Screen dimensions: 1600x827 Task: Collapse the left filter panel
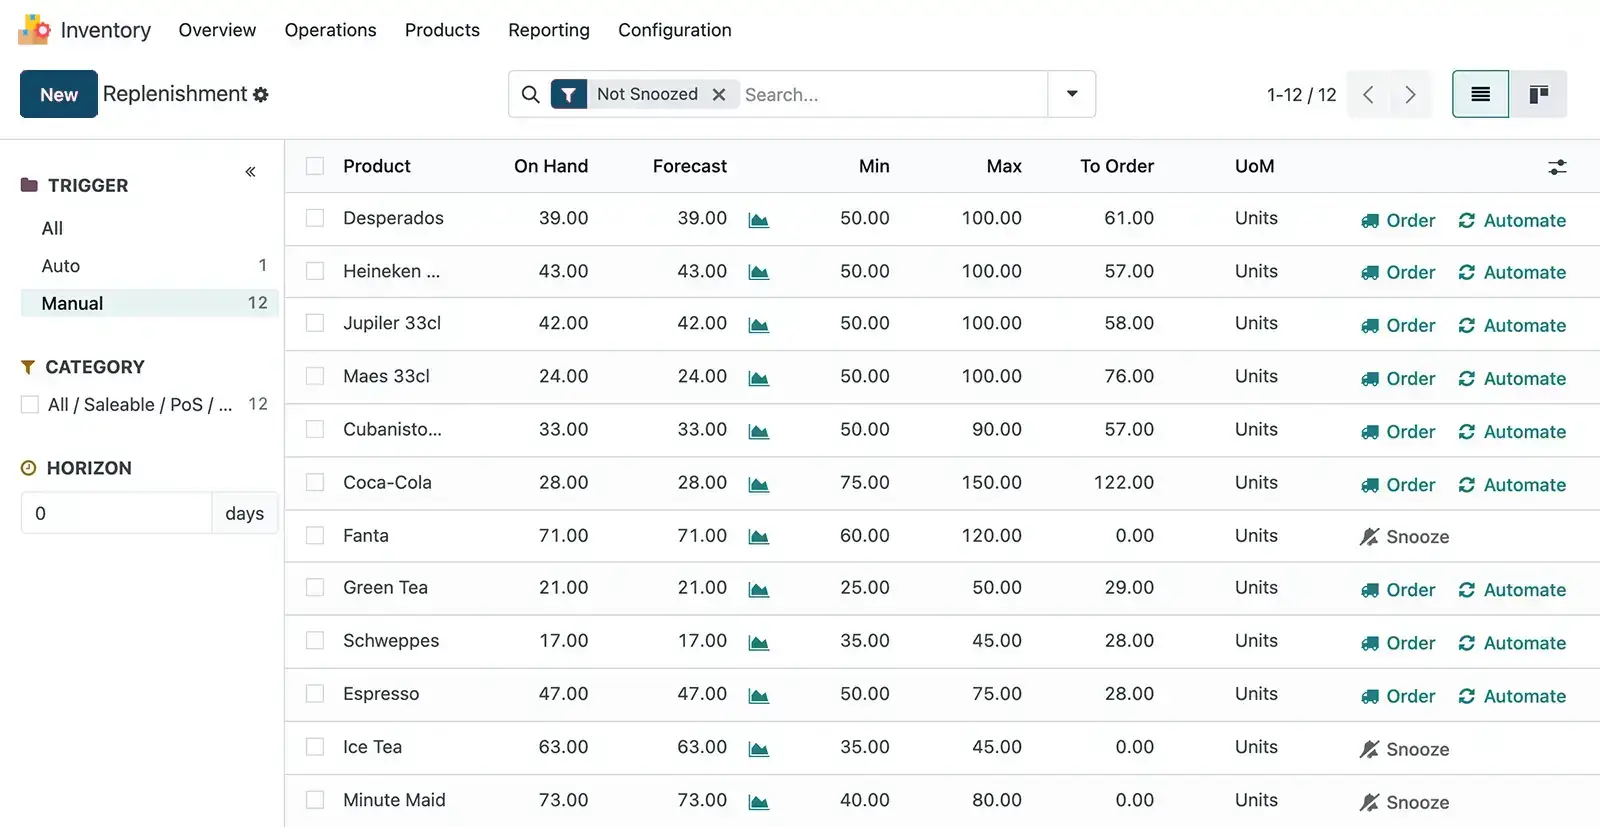[250, 172]
